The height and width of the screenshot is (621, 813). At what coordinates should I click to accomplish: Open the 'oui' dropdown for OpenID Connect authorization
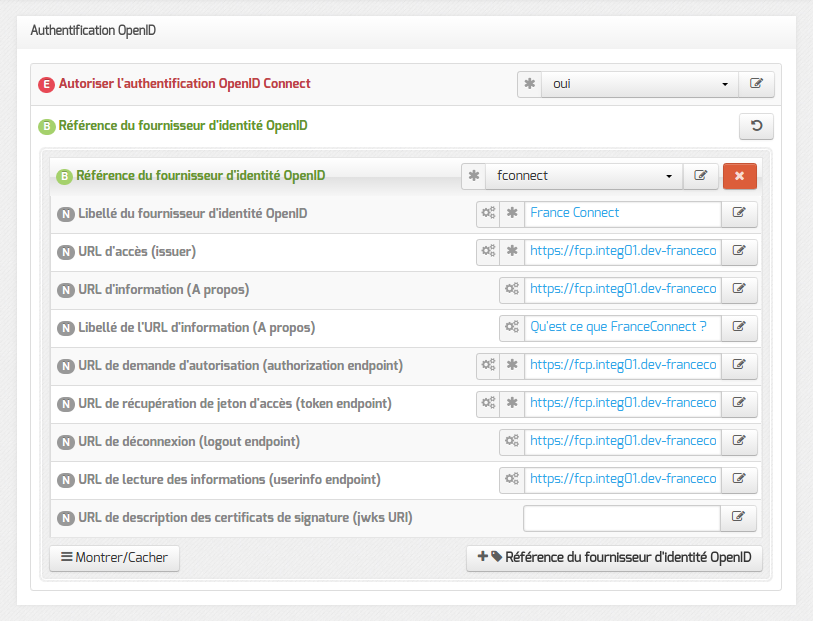[639, 84]
